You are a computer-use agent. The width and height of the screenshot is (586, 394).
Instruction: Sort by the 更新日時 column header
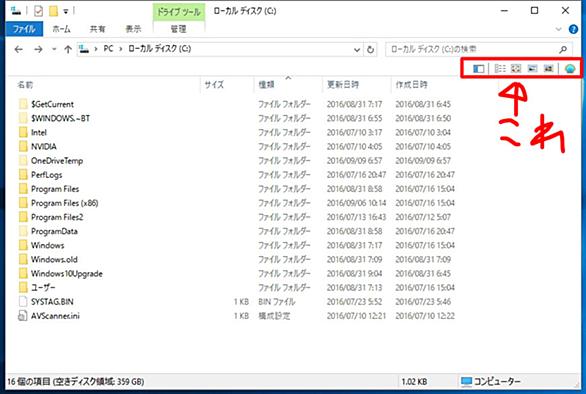(343, 85)
